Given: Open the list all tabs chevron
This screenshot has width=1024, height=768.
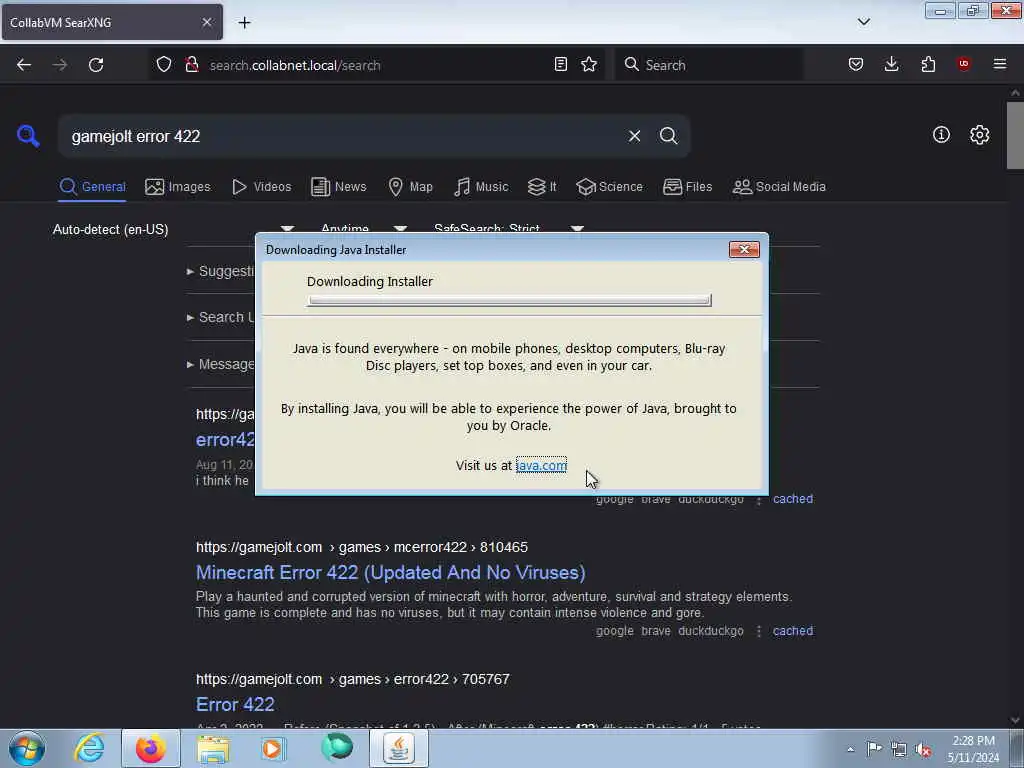Looking at the screenshot, I should 863,22.
